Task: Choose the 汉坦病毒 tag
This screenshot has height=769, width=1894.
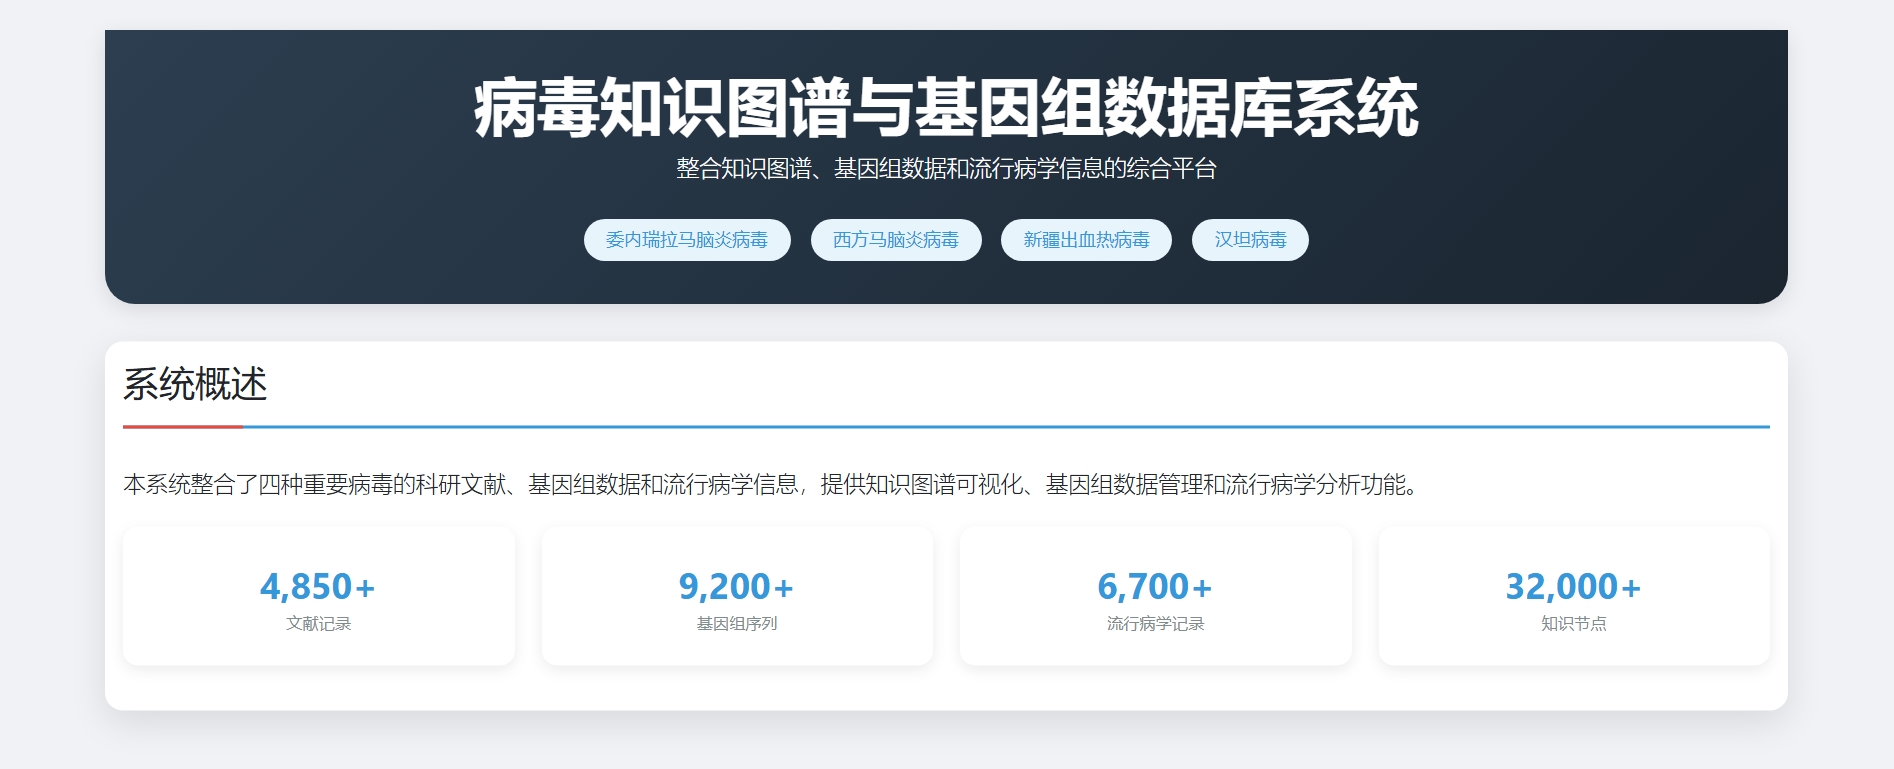Action: pyautogui.click(x=1250, y=240)
